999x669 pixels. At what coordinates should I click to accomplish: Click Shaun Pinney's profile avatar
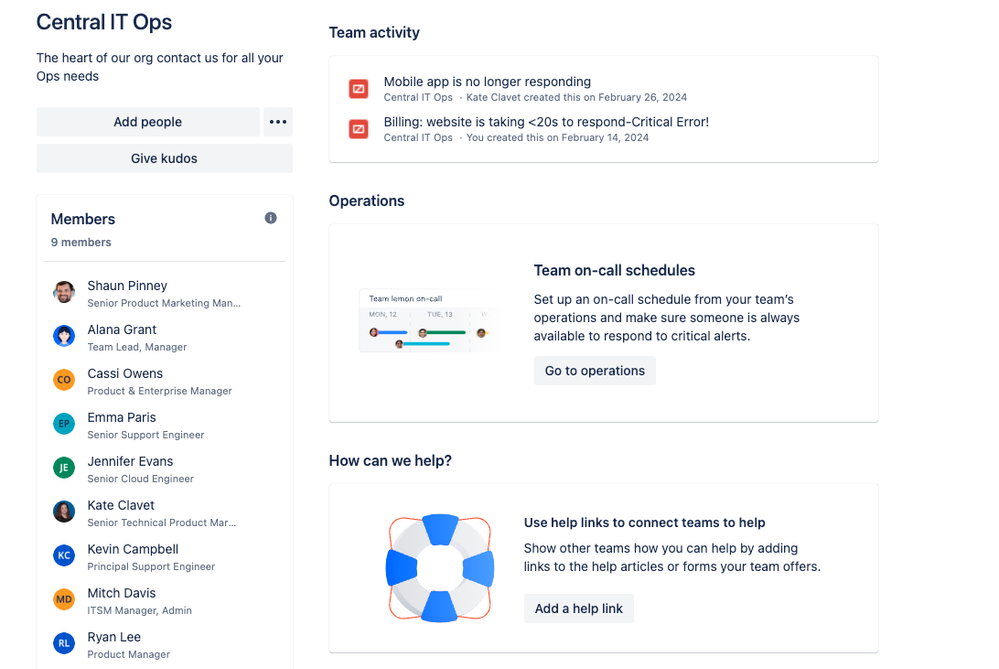click(64, 292)
